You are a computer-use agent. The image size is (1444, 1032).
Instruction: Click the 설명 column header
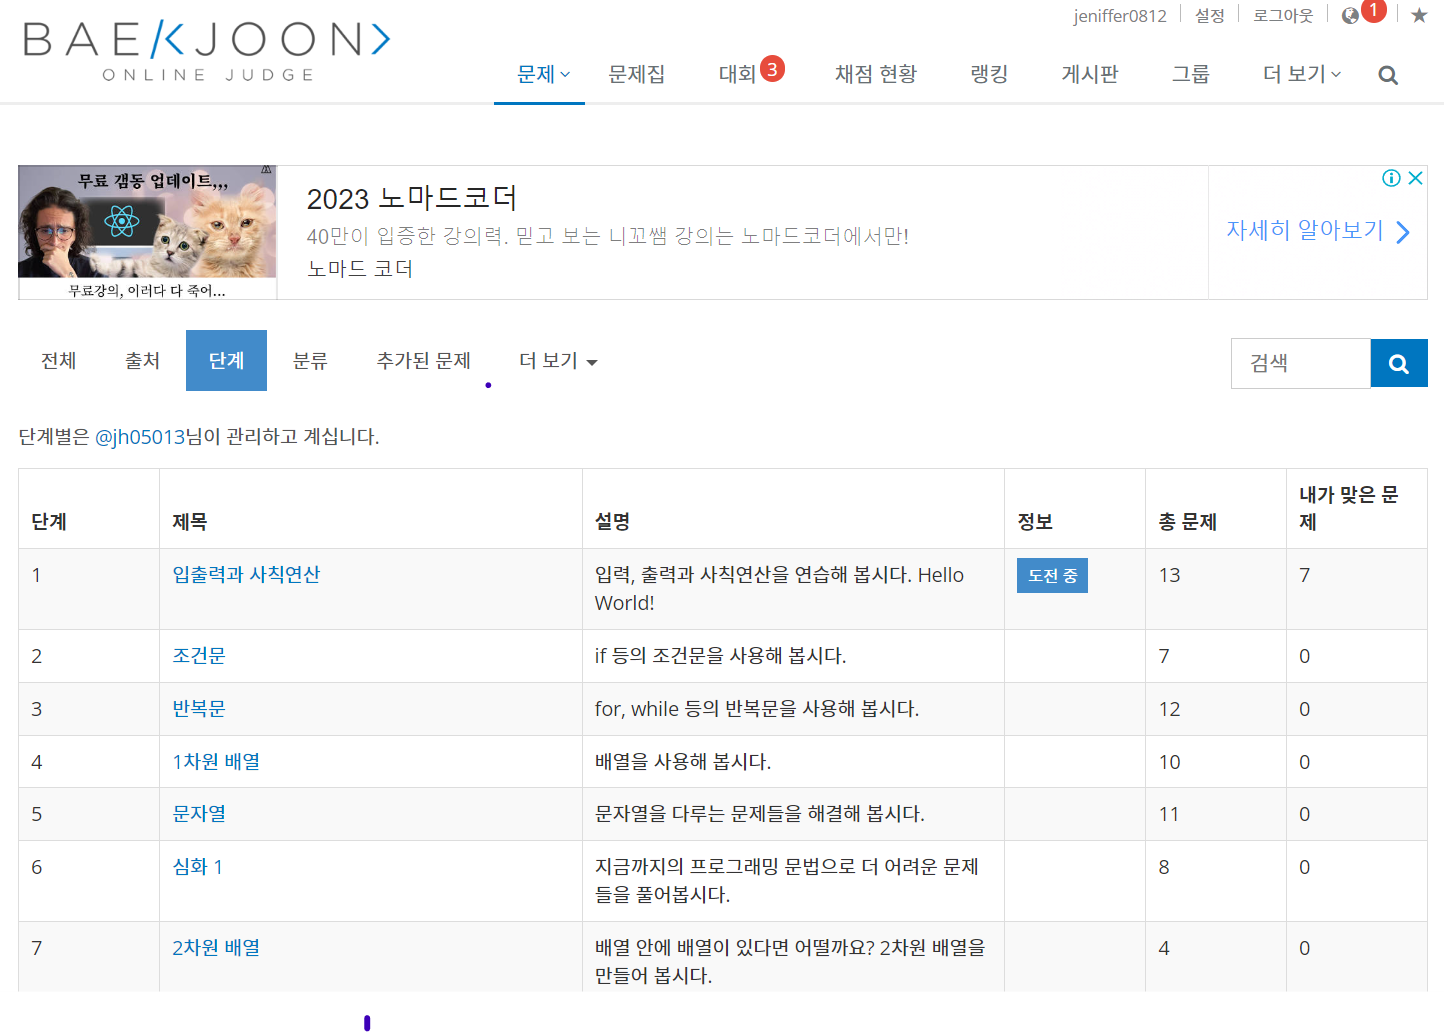pyautogui.click(x=613, y=522)
